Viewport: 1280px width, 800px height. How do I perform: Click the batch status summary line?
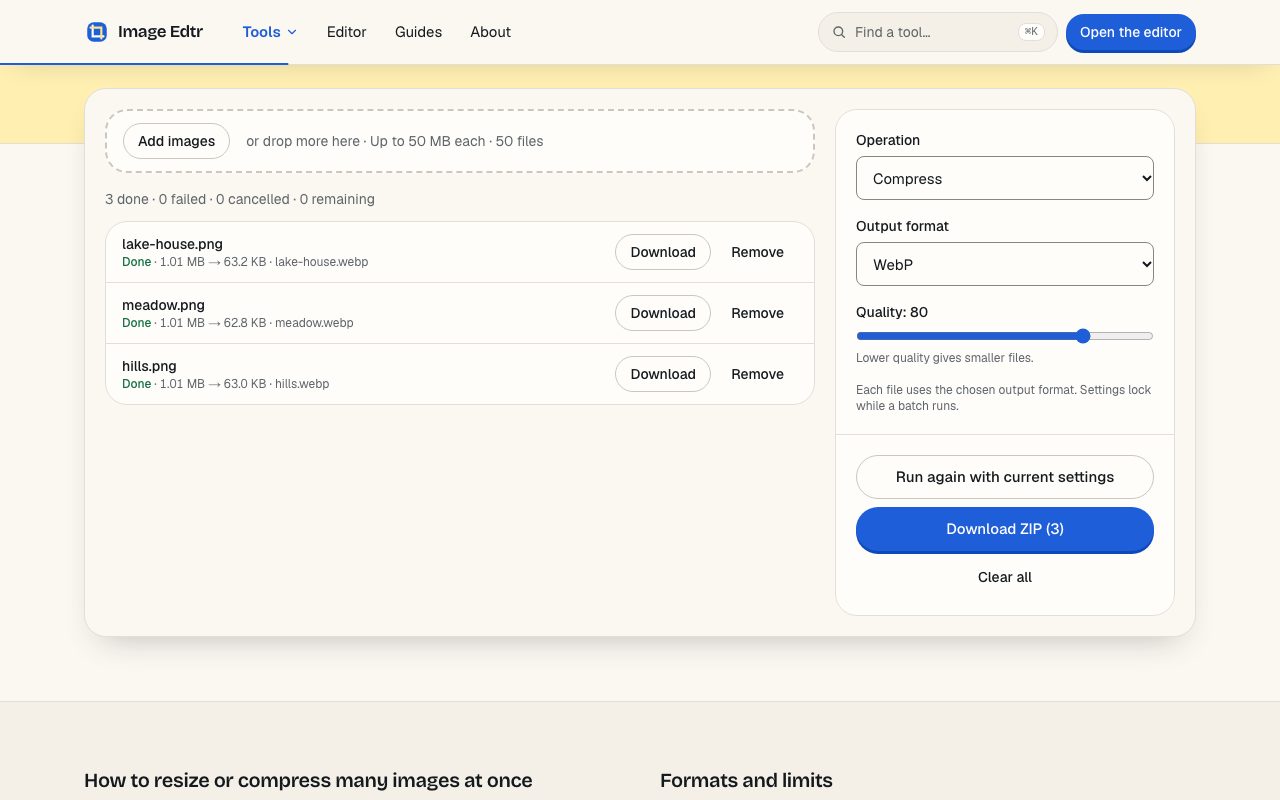coord(240,199)
